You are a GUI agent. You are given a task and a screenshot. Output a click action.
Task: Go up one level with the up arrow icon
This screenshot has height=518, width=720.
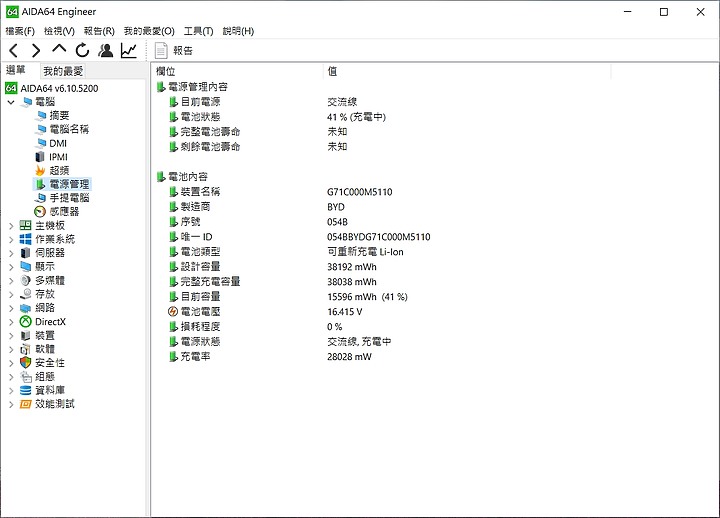[x=59, y=50]
